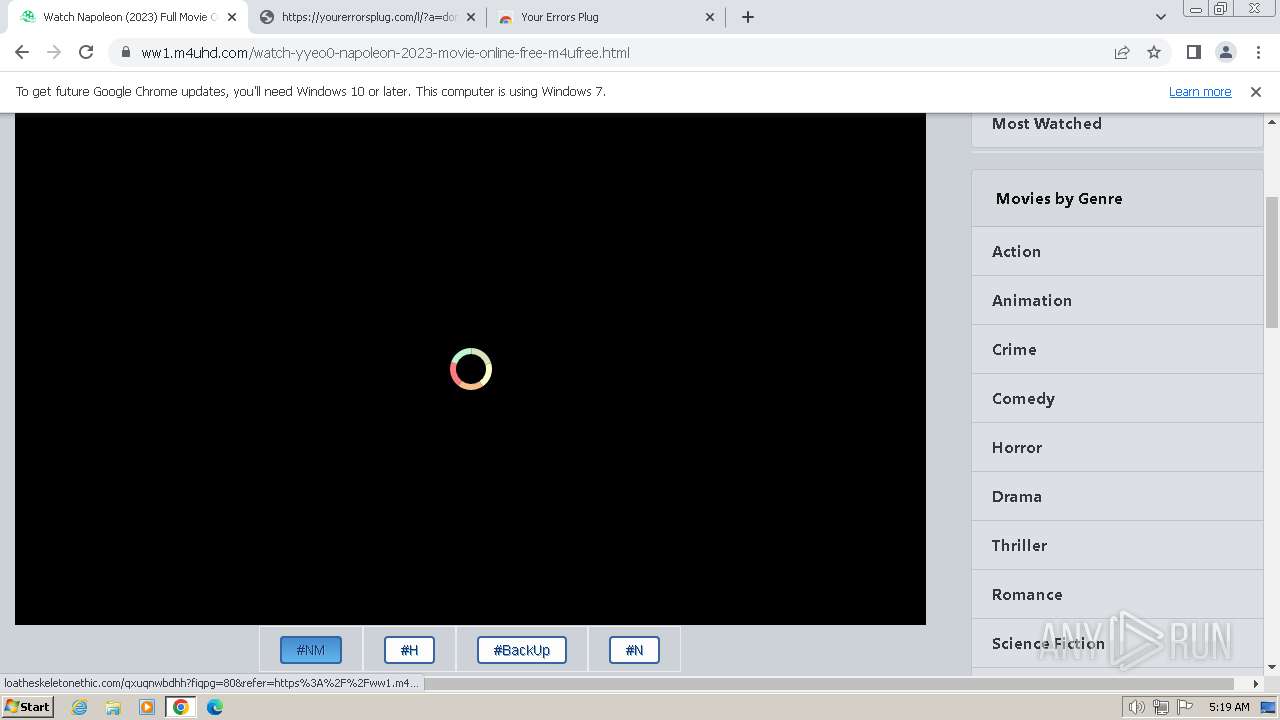Select the #NM server button
This screenshot has width=1280, height=720.
point(311,650)
